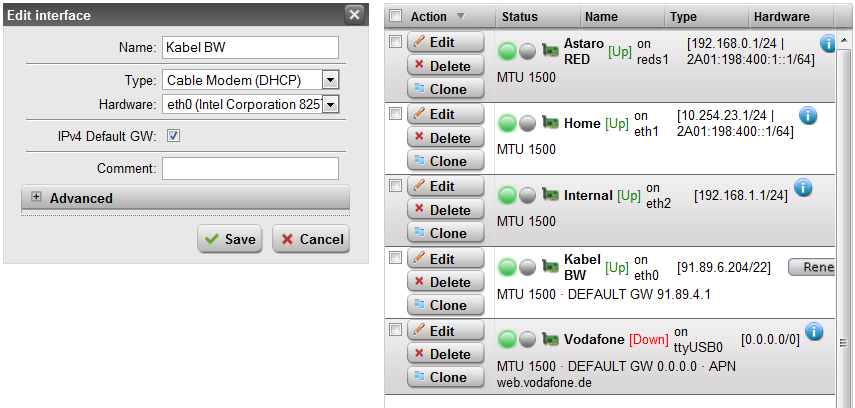Viewport: 855px width, 408px height.
Task: Click the network card icon beside Kabel BW
Action: click(550, 267)
